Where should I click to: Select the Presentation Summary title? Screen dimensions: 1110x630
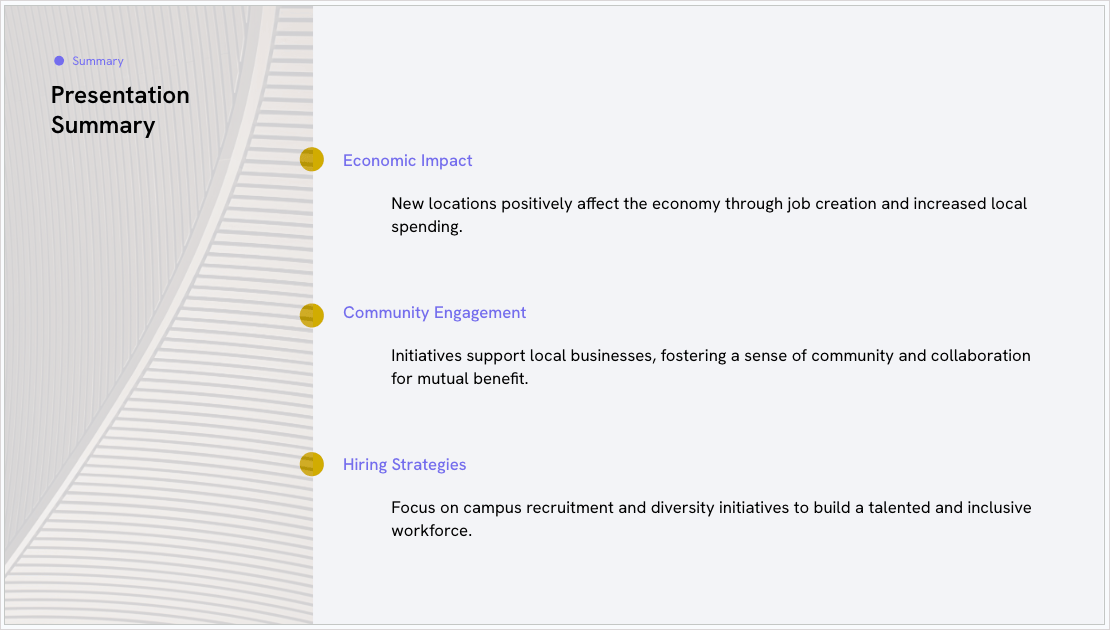click(120, 110)
